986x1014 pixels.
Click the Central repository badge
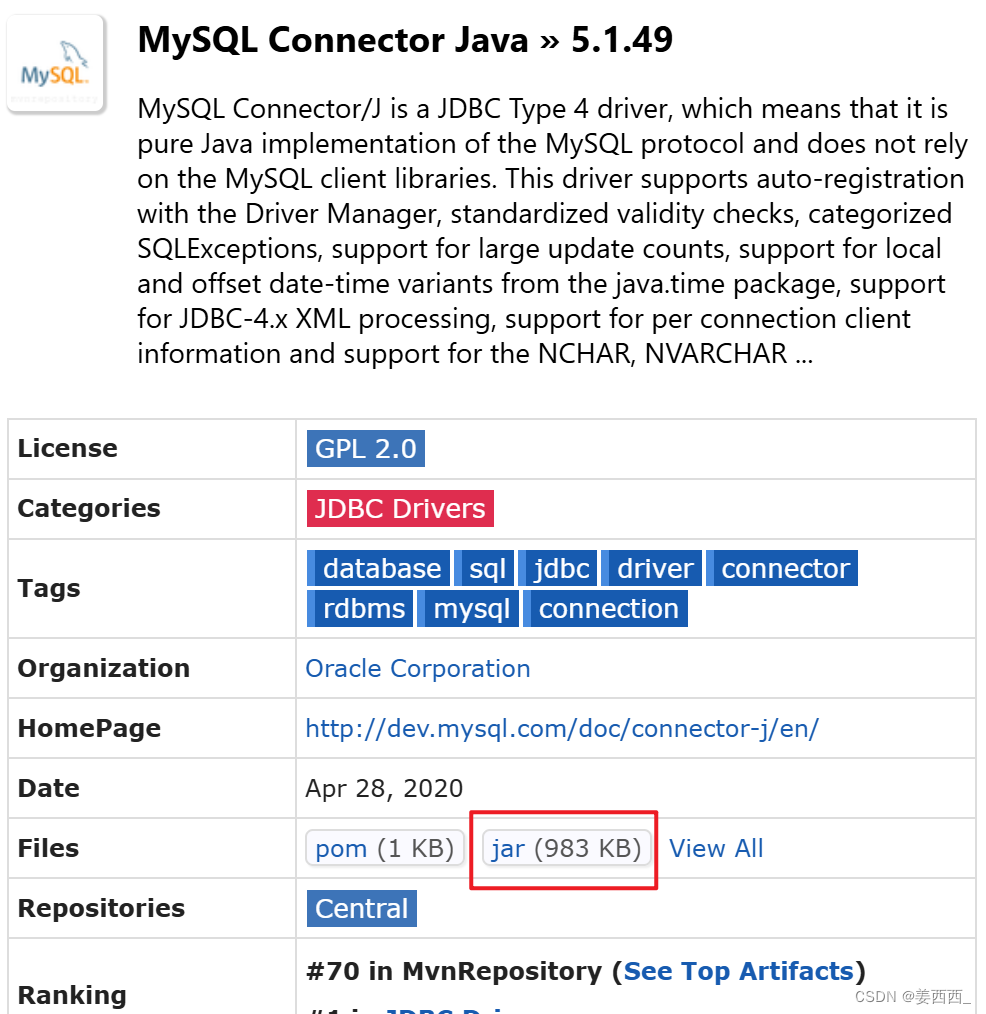tap(361, 908)
